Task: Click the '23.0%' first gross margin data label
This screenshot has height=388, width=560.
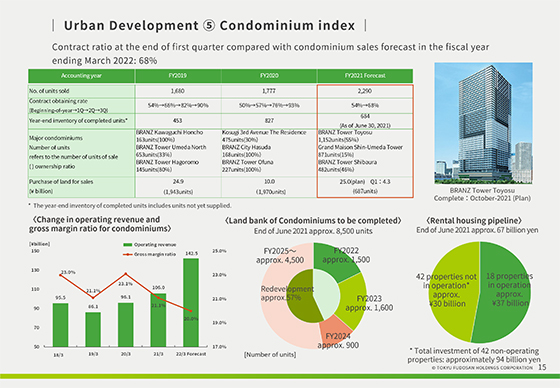Action: pos(68,272)
